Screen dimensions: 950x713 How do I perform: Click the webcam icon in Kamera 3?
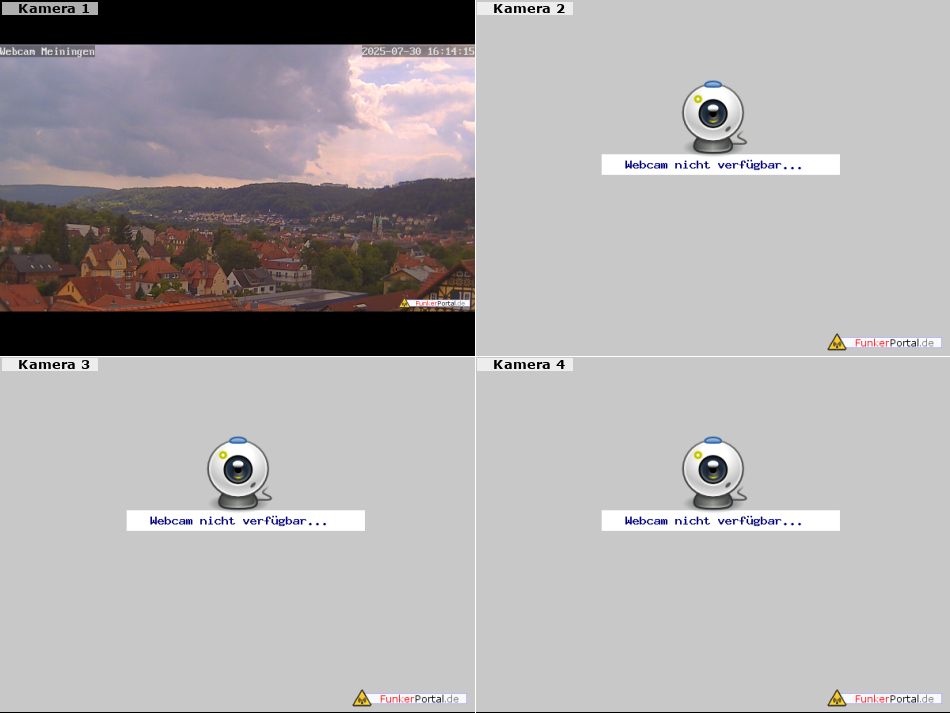(x=239, y=473)
